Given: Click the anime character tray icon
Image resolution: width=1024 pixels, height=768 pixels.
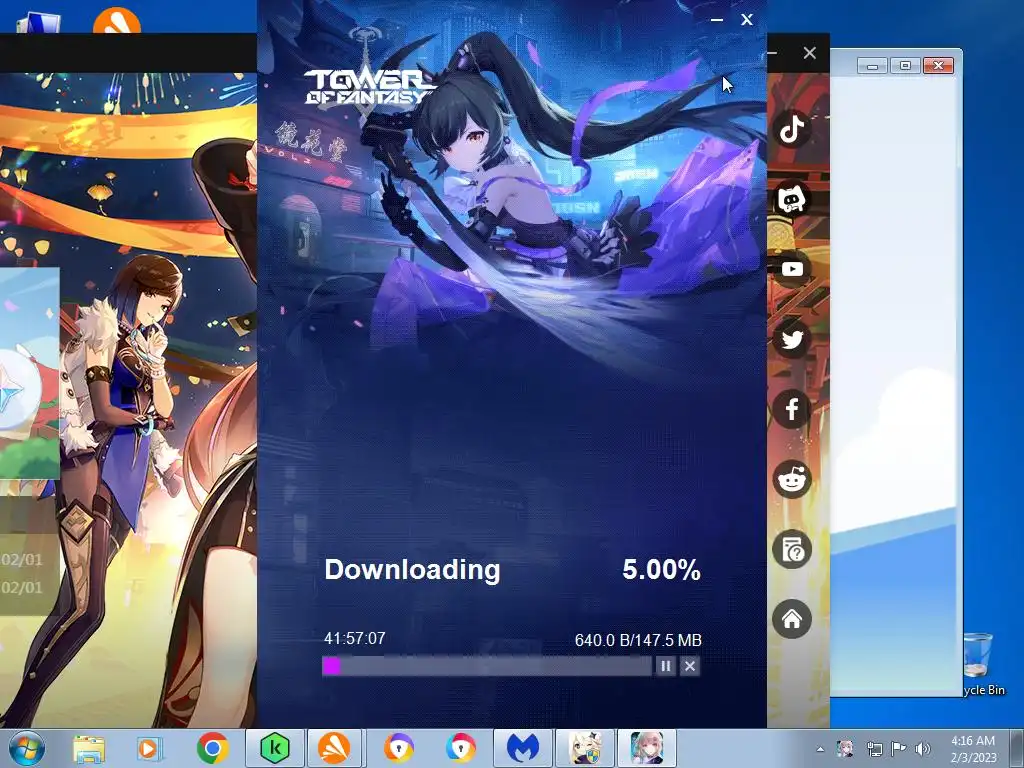Looking at the screenshot, I should [x=845, y=748].
